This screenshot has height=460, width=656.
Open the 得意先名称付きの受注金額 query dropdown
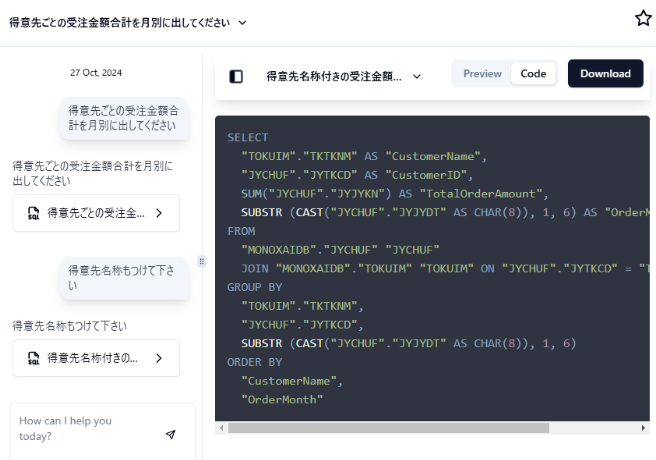[417, 77]
